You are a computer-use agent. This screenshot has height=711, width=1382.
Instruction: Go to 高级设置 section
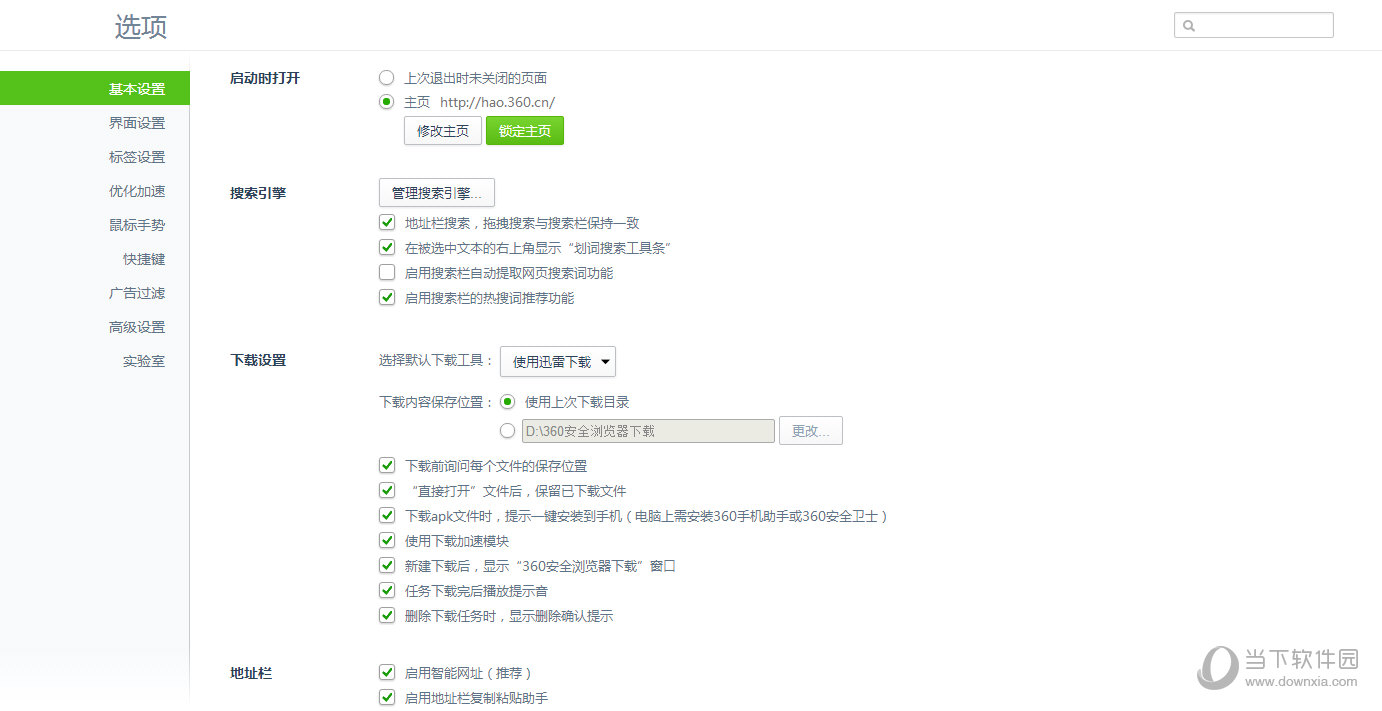[x=137, y=327]
